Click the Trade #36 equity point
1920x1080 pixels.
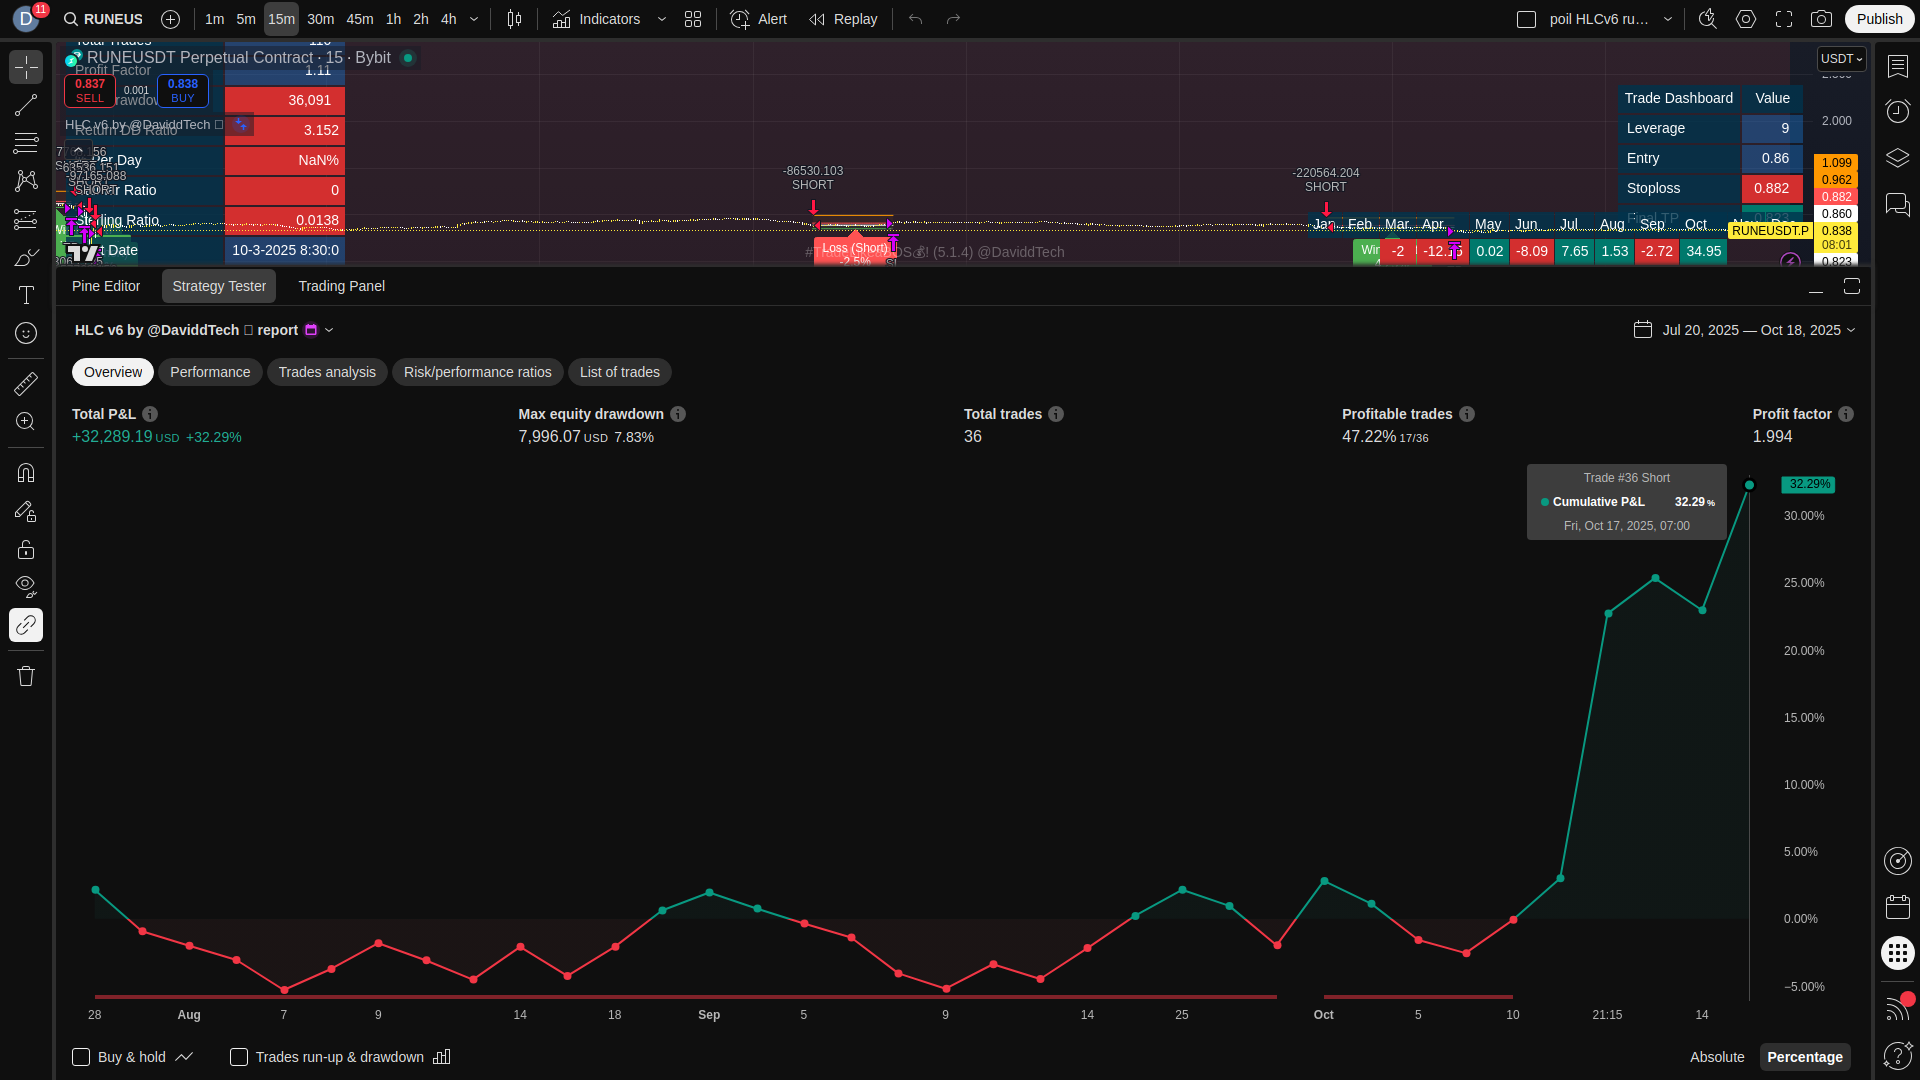click(1749, 485)
